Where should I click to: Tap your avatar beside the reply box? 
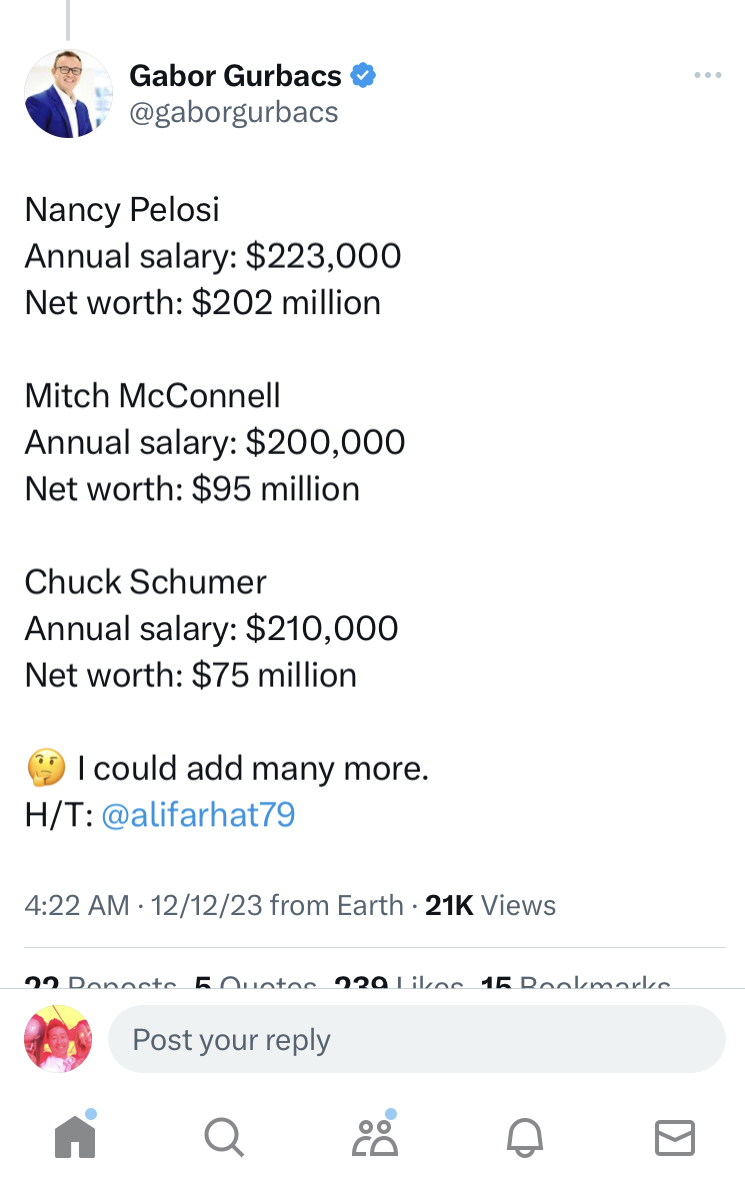click(58, 1039)
